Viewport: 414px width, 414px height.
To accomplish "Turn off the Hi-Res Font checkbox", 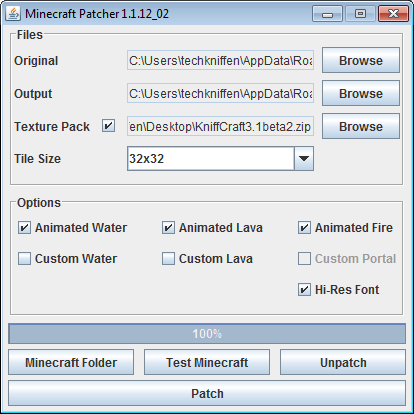I will tap(304, 290).
